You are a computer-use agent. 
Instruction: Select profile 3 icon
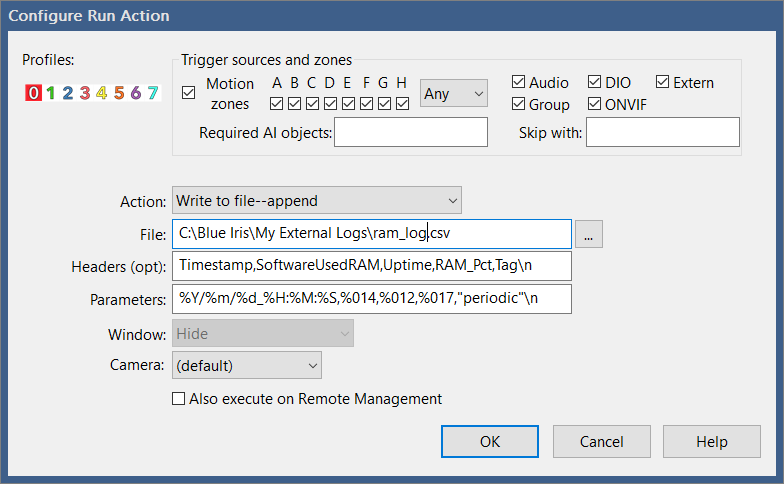click(85, 92)
